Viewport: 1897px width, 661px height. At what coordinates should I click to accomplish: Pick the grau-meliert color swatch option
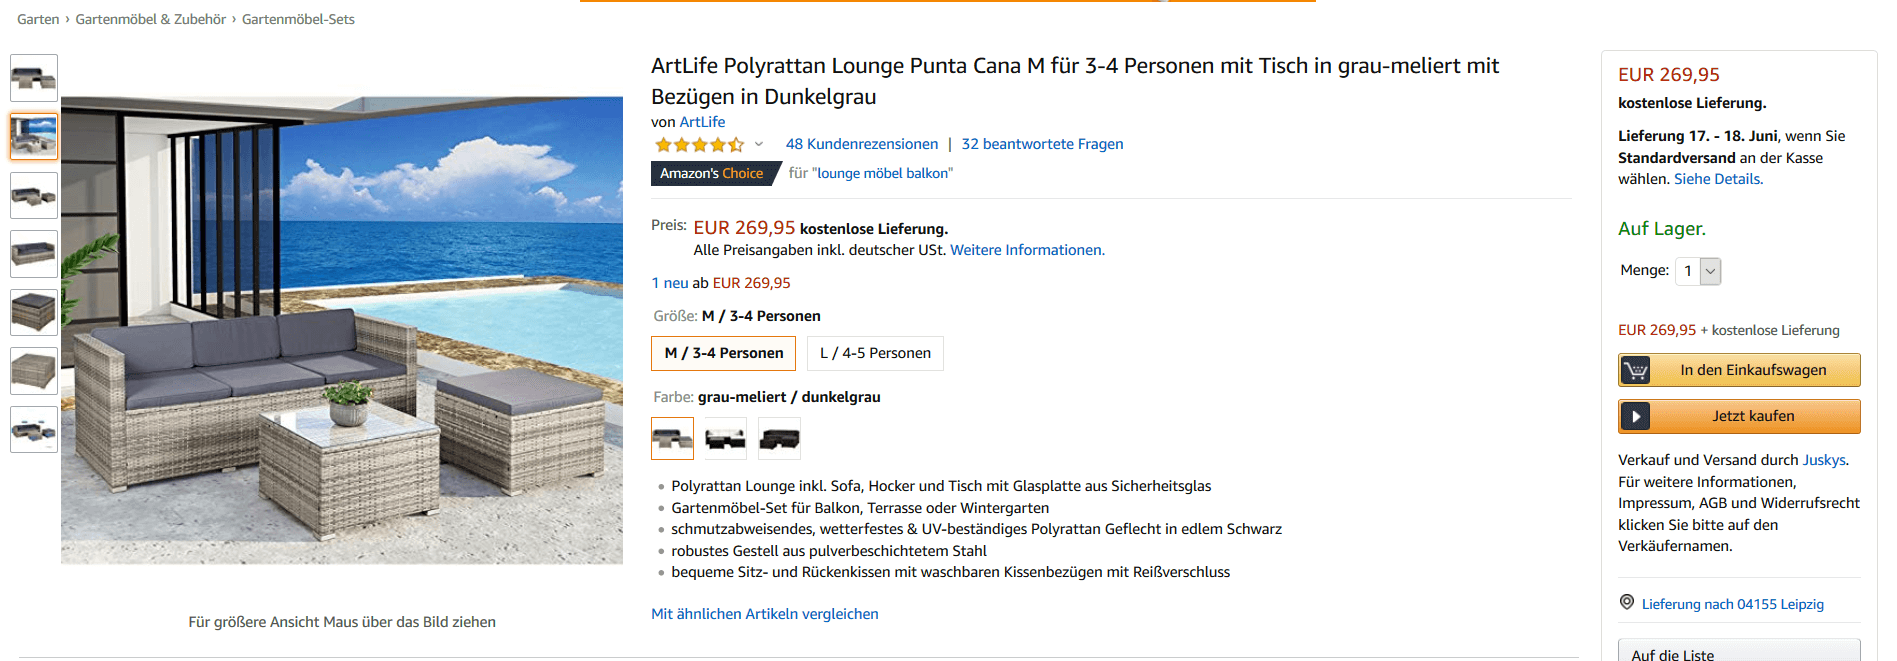tap(672, 438)
